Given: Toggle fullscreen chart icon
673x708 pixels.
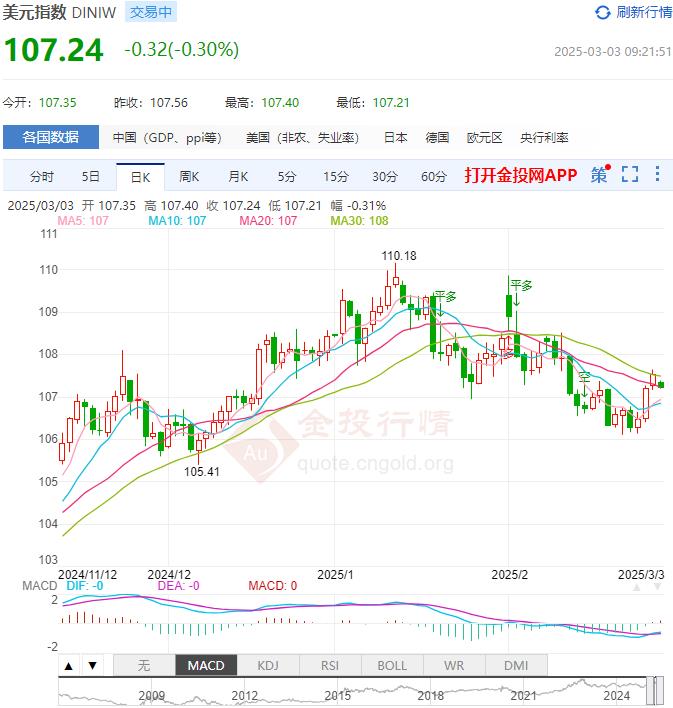Looking at the screenshot, I should click(x=630, y=174).
